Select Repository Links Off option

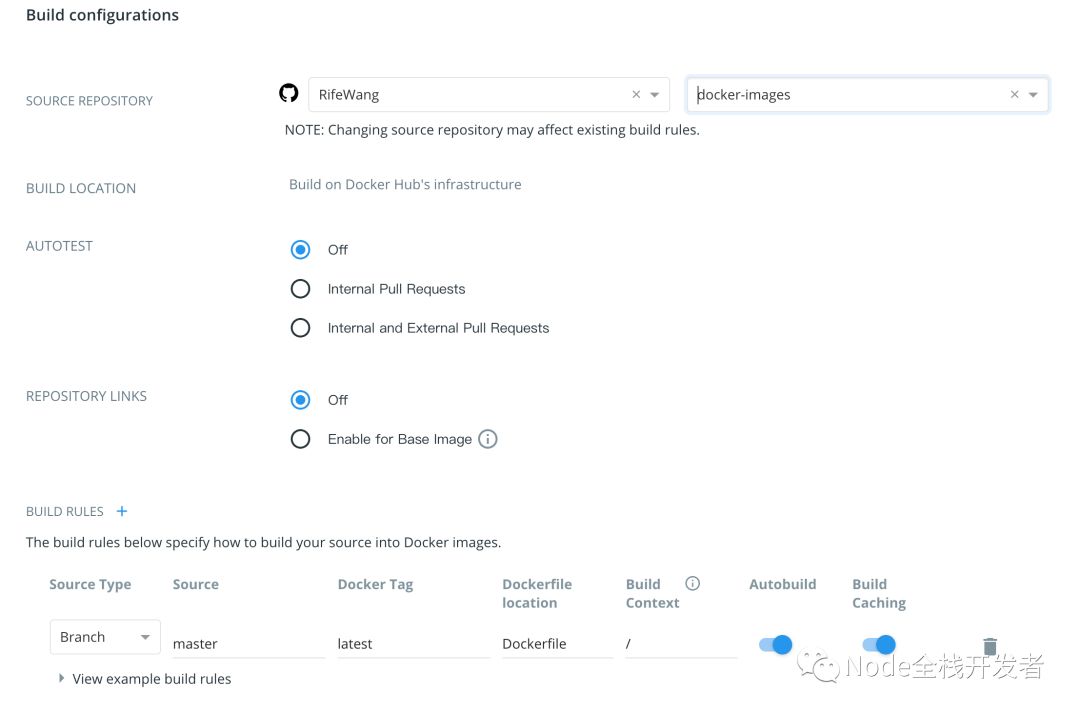300,400
